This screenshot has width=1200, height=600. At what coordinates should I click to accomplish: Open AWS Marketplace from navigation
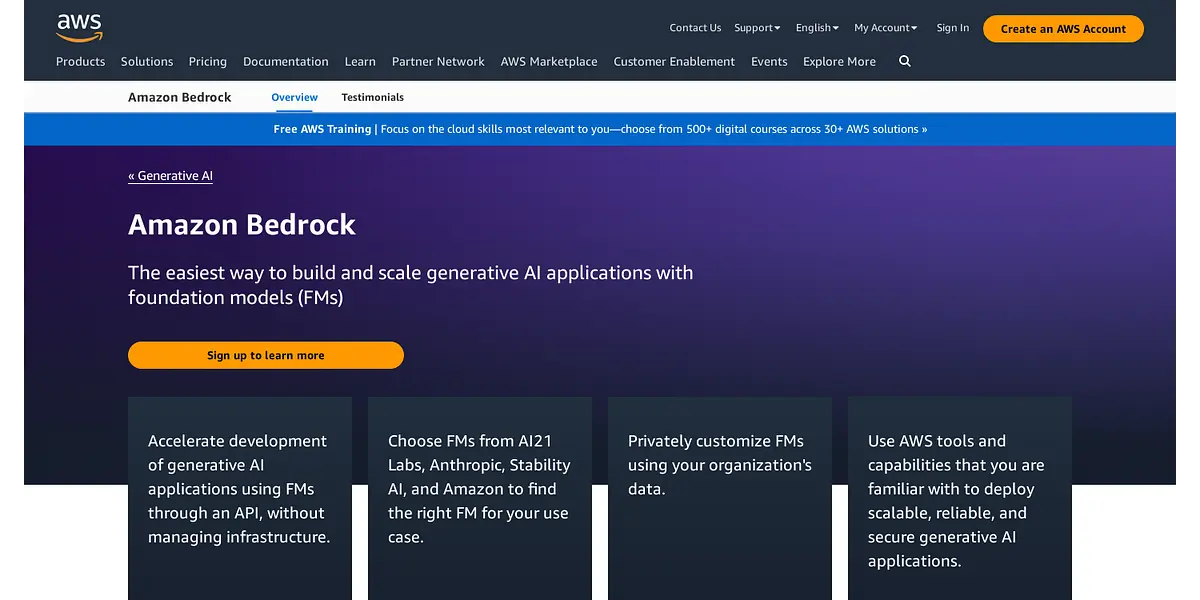549,61
